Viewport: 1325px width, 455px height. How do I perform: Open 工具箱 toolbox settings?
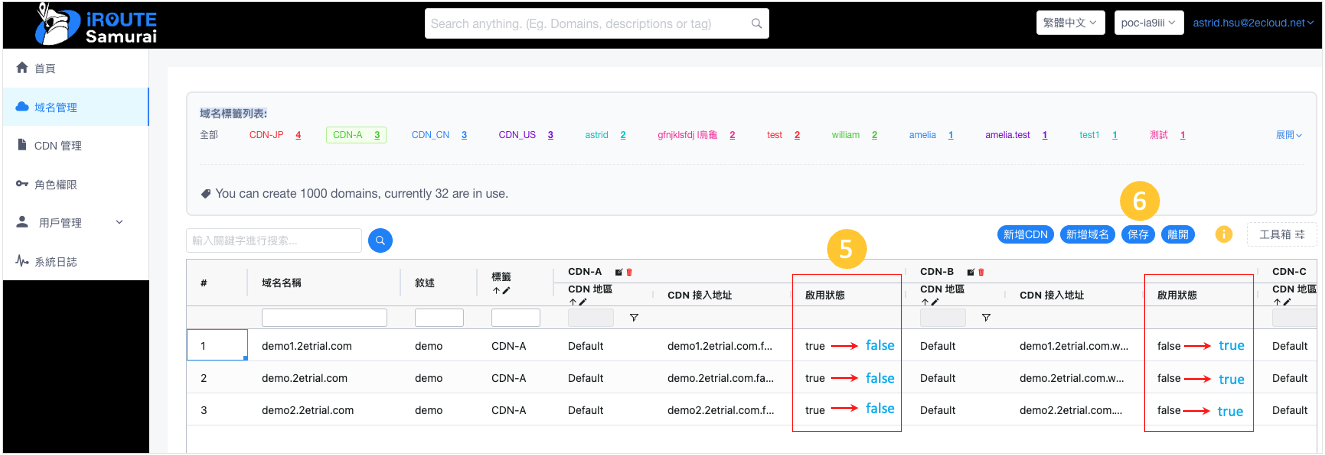[1281, 234]
